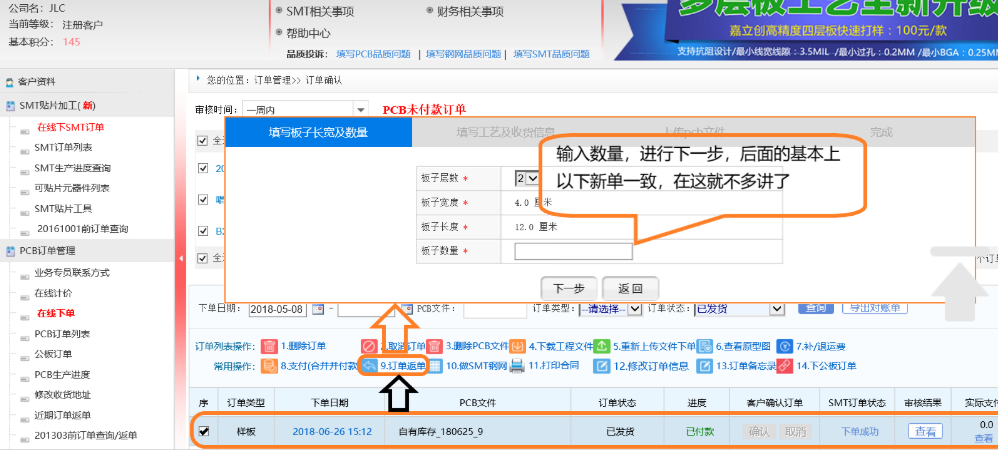Toggle the first 全选 checkbox under 审核时间

pyautogui.click(x=204, y=140)
